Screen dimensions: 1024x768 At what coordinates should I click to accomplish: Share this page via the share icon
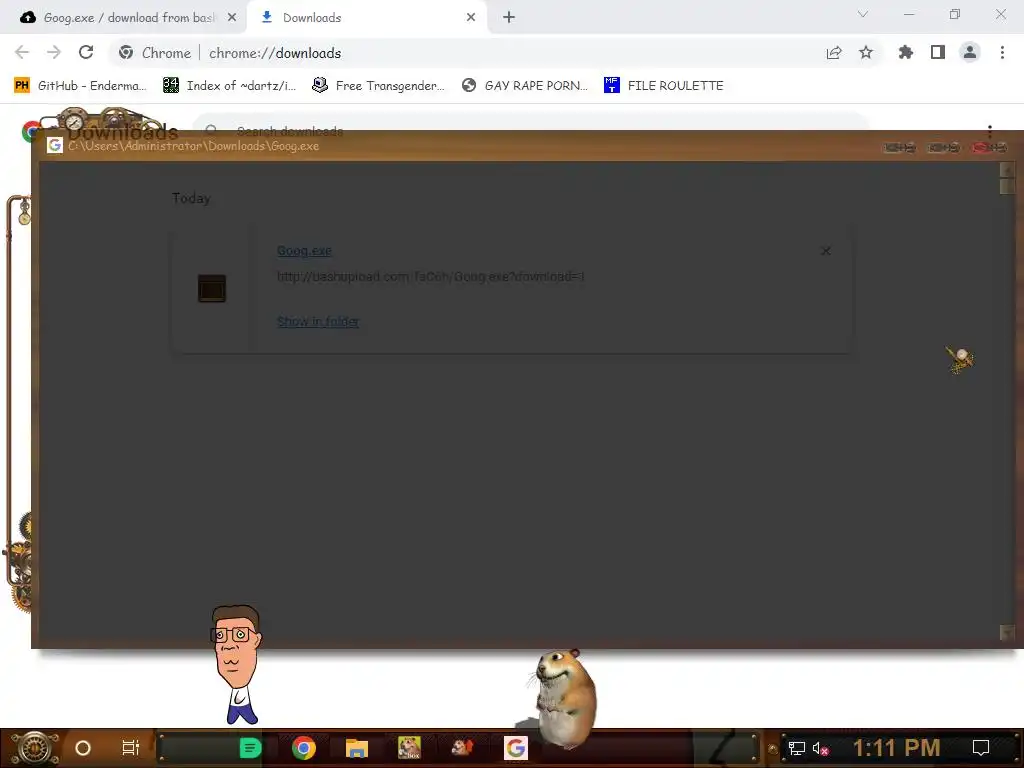click(x=834, y=53)
